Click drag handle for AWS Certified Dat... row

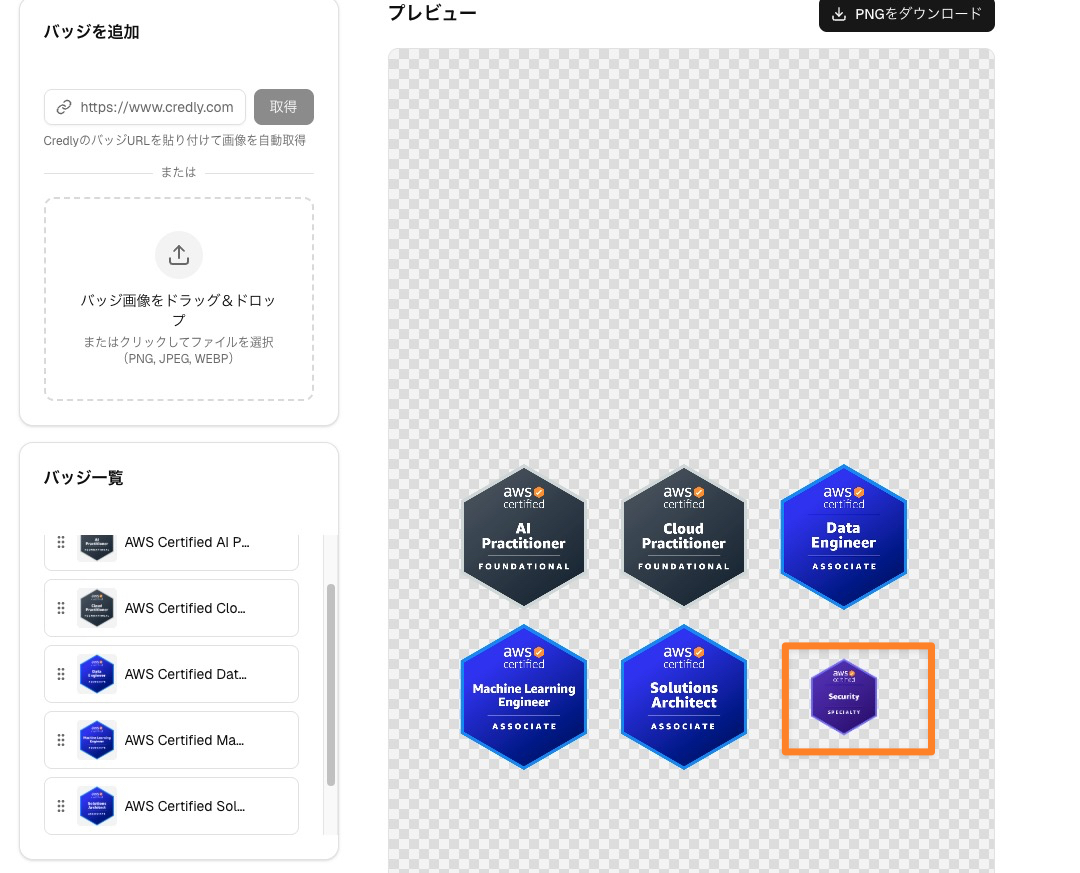tap(61, 674)
